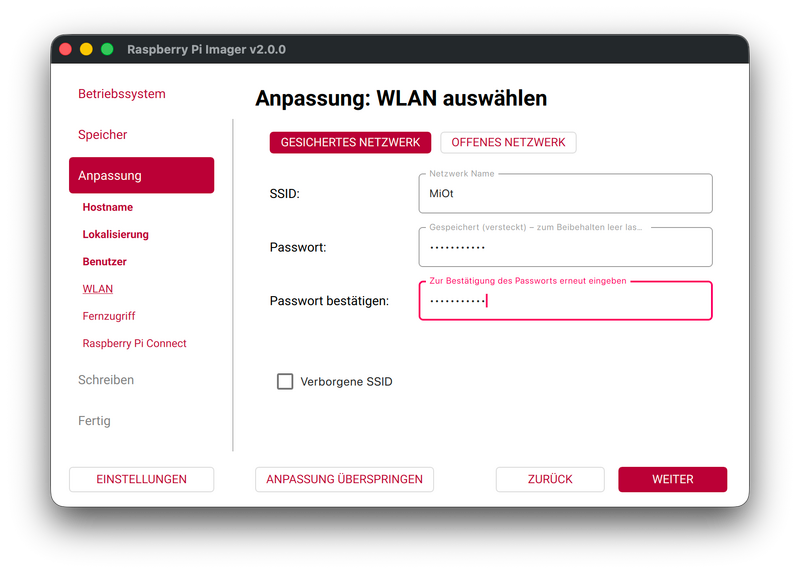Switch to Offenes Netzwerk tab
This screenshot has height=574, width=800.
click(508, 143)
